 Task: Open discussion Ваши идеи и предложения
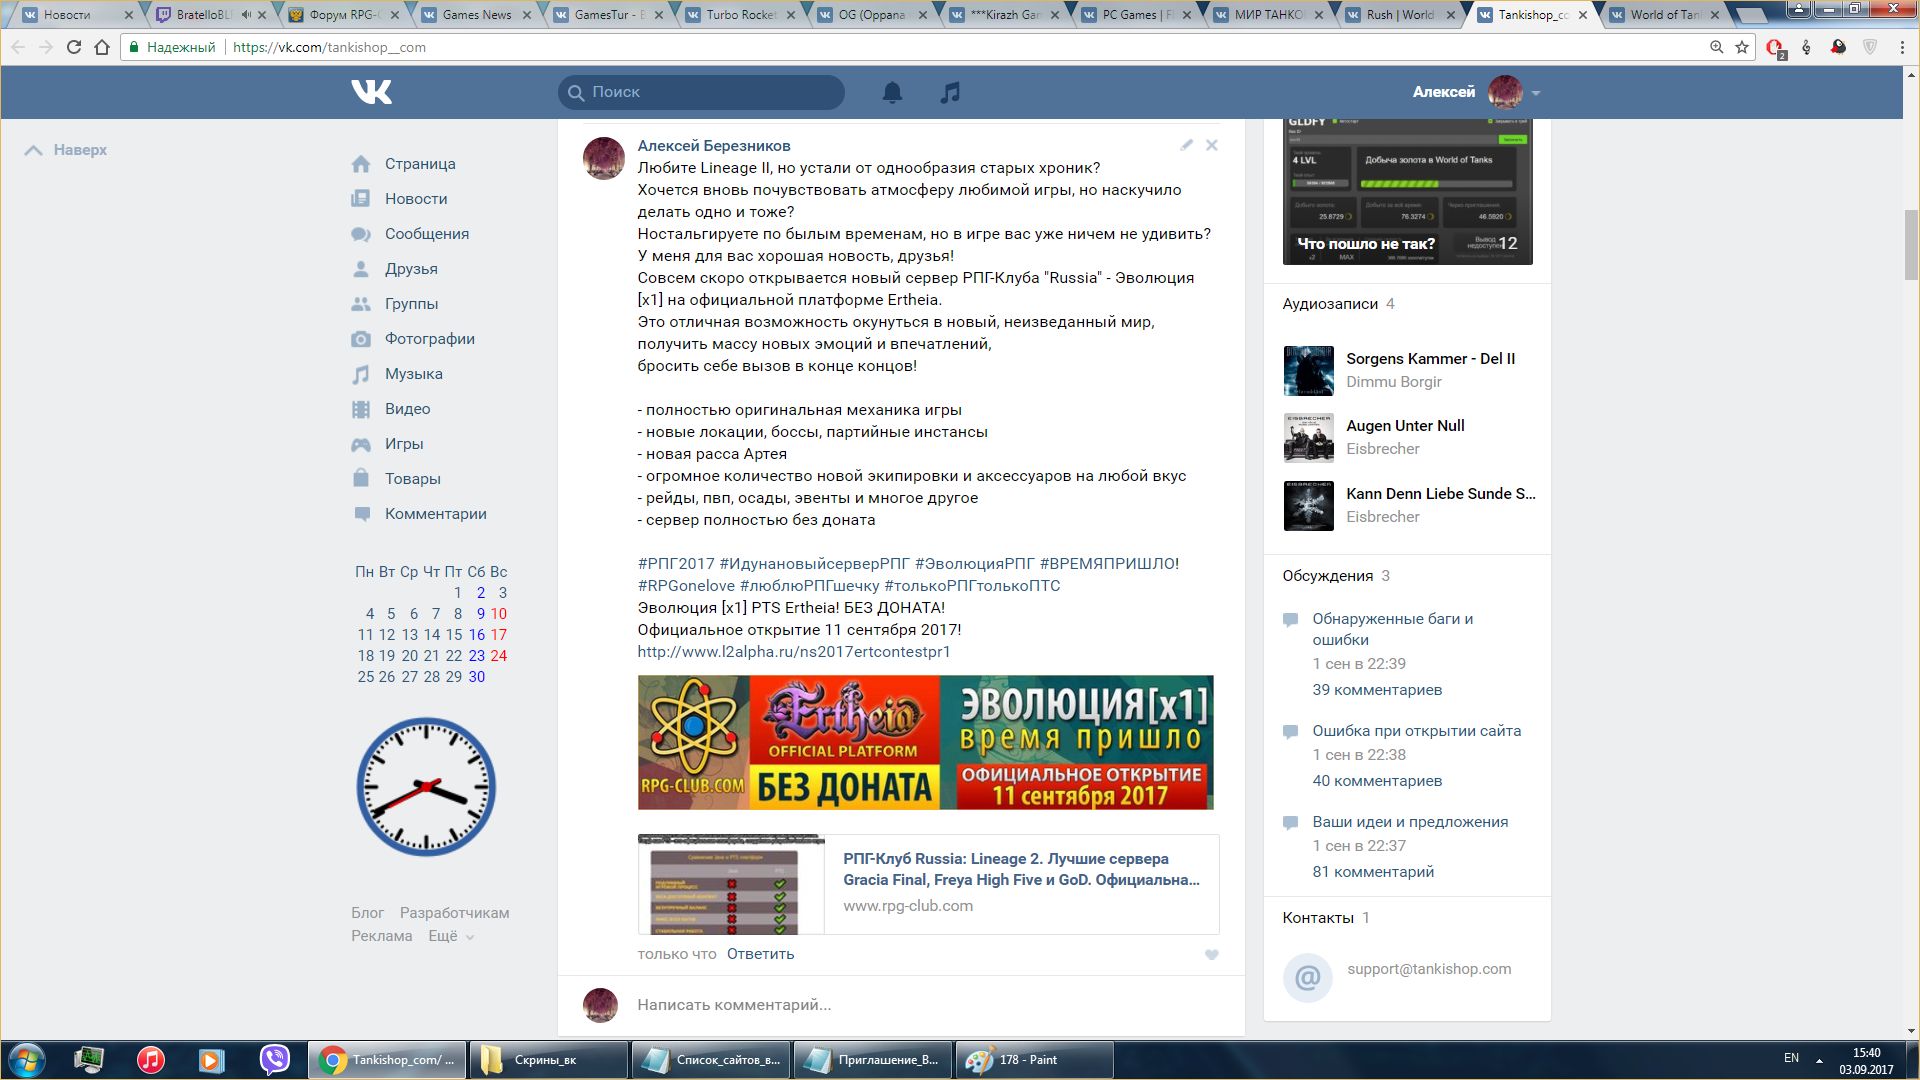click(x=1410, y=822)
